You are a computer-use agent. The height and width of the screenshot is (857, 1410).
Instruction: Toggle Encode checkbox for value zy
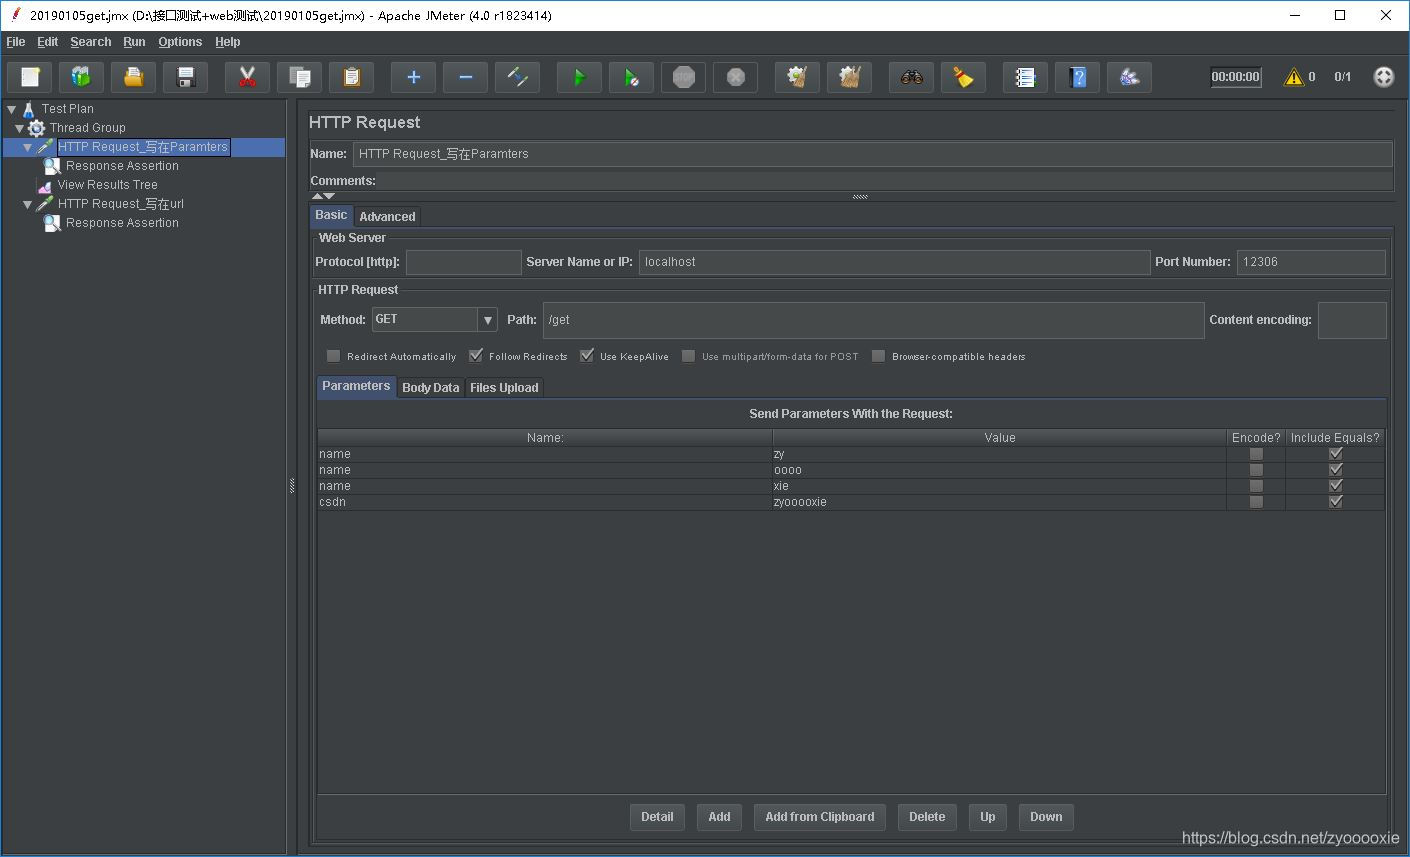point(1256,454)
